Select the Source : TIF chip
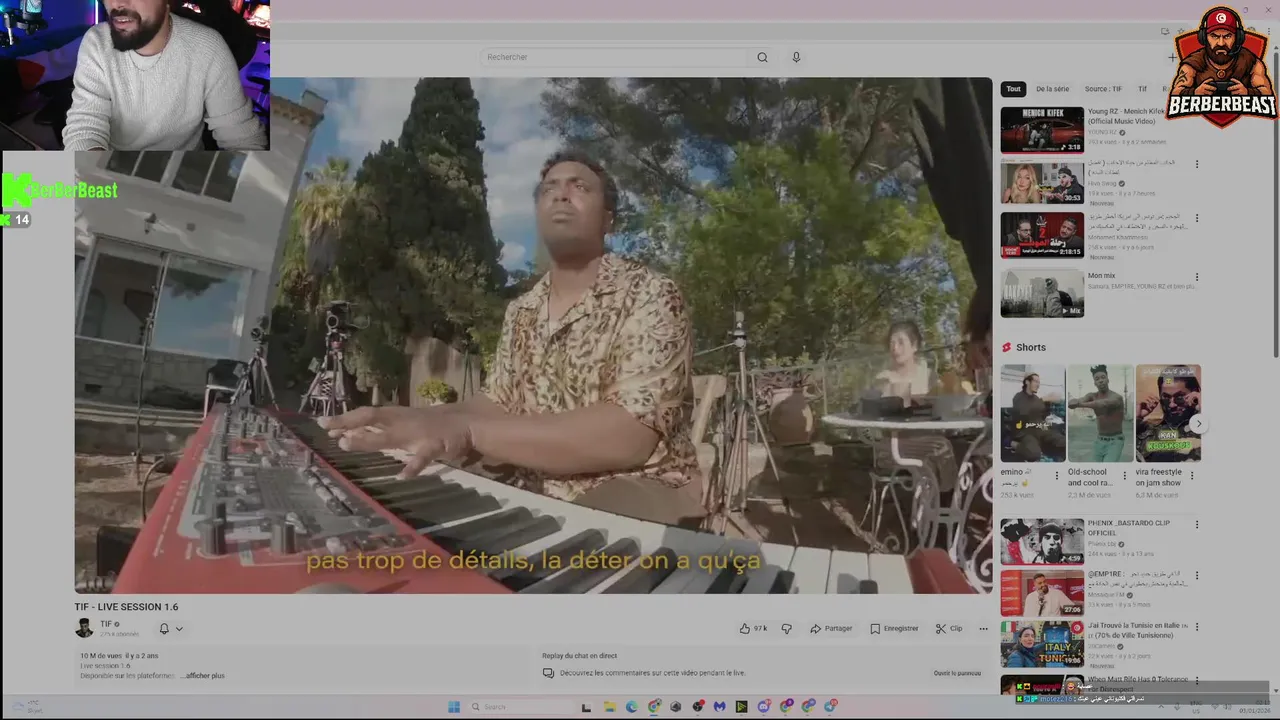Viewport: 1280px width, 720px height. point(1103,89)
